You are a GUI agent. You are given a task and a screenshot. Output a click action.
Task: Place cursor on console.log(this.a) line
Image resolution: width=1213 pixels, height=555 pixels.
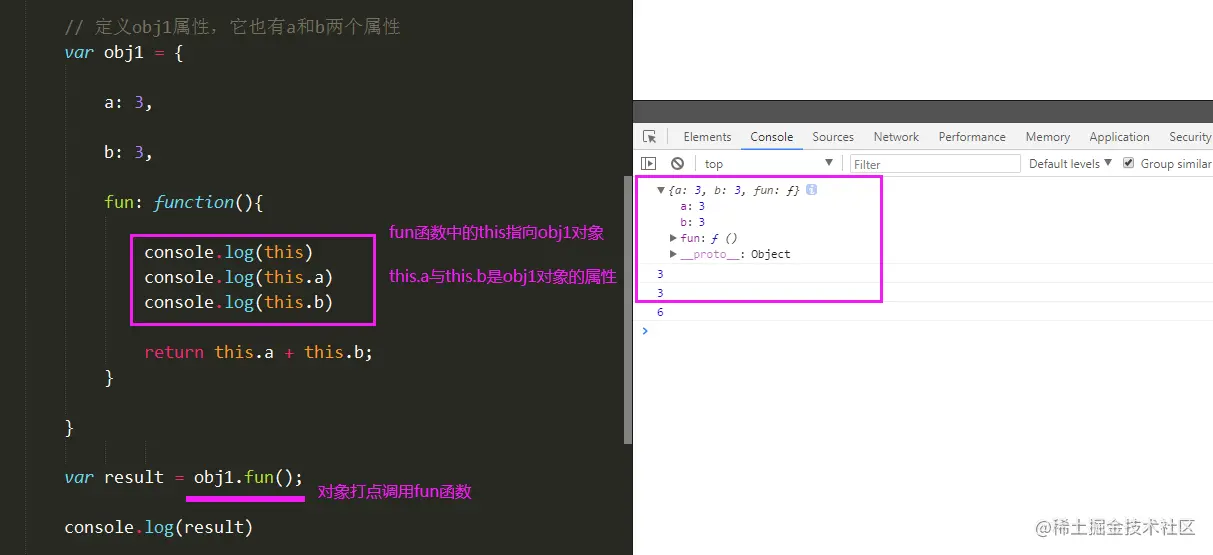239,277
